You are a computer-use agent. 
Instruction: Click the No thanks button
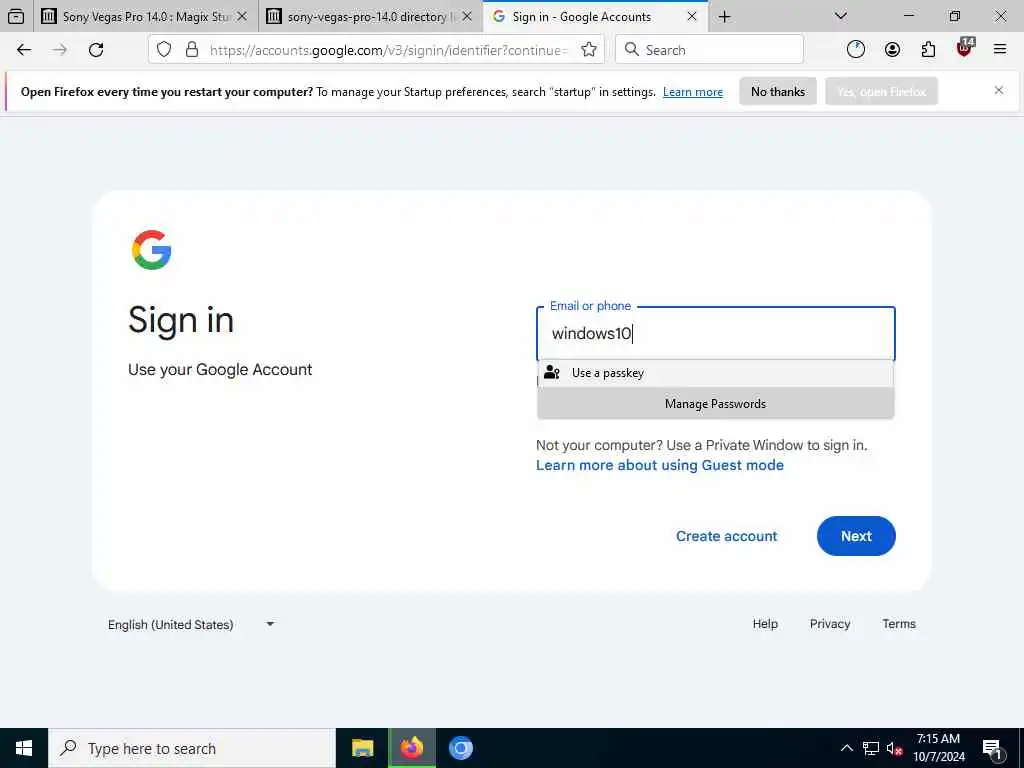coord(778,91)
